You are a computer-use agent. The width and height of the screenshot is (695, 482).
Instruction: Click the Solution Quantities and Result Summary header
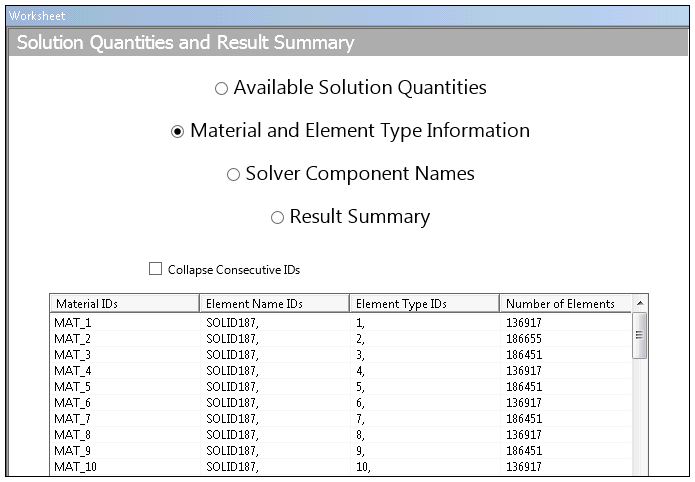pos(186,43)
